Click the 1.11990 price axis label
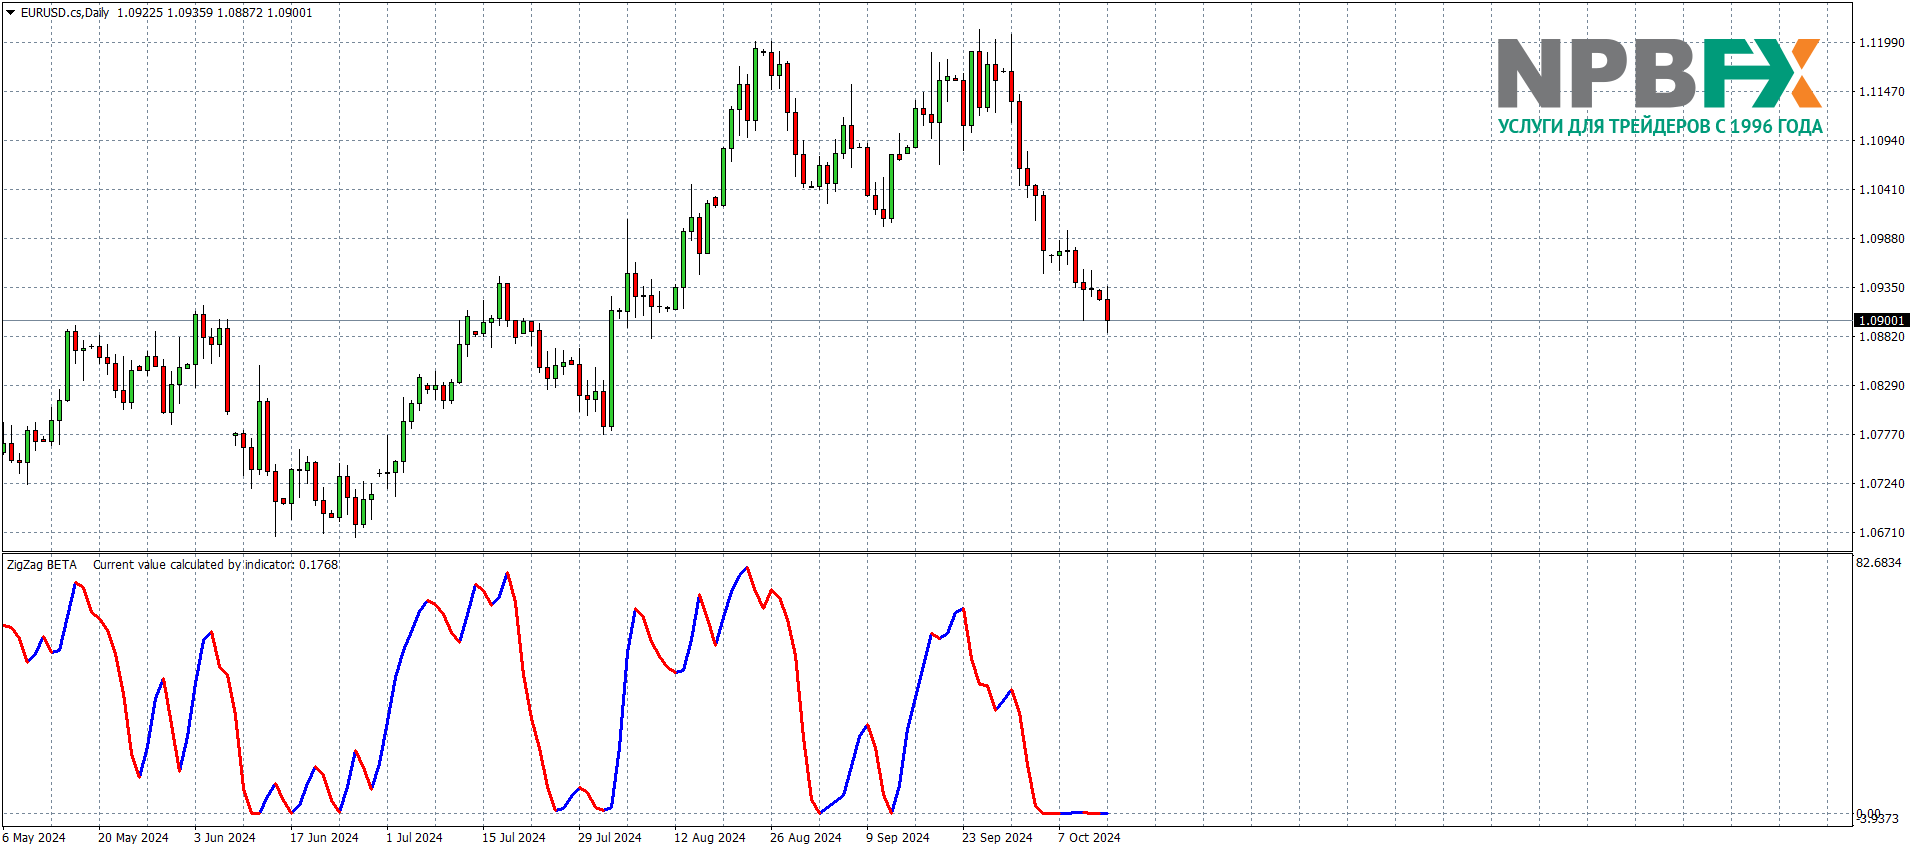1916x850 pixels. [1881, 43]
